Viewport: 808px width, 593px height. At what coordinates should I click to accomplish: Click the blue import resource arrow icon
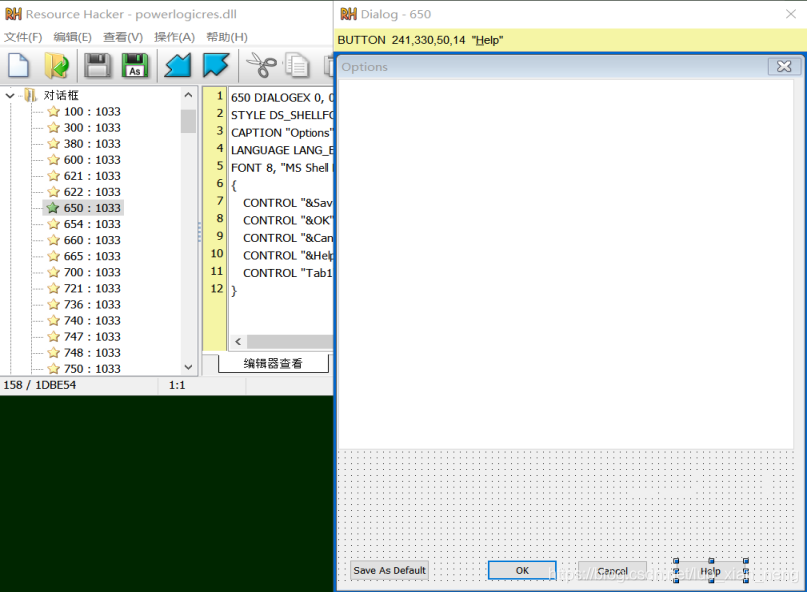[x=177, y=65]
